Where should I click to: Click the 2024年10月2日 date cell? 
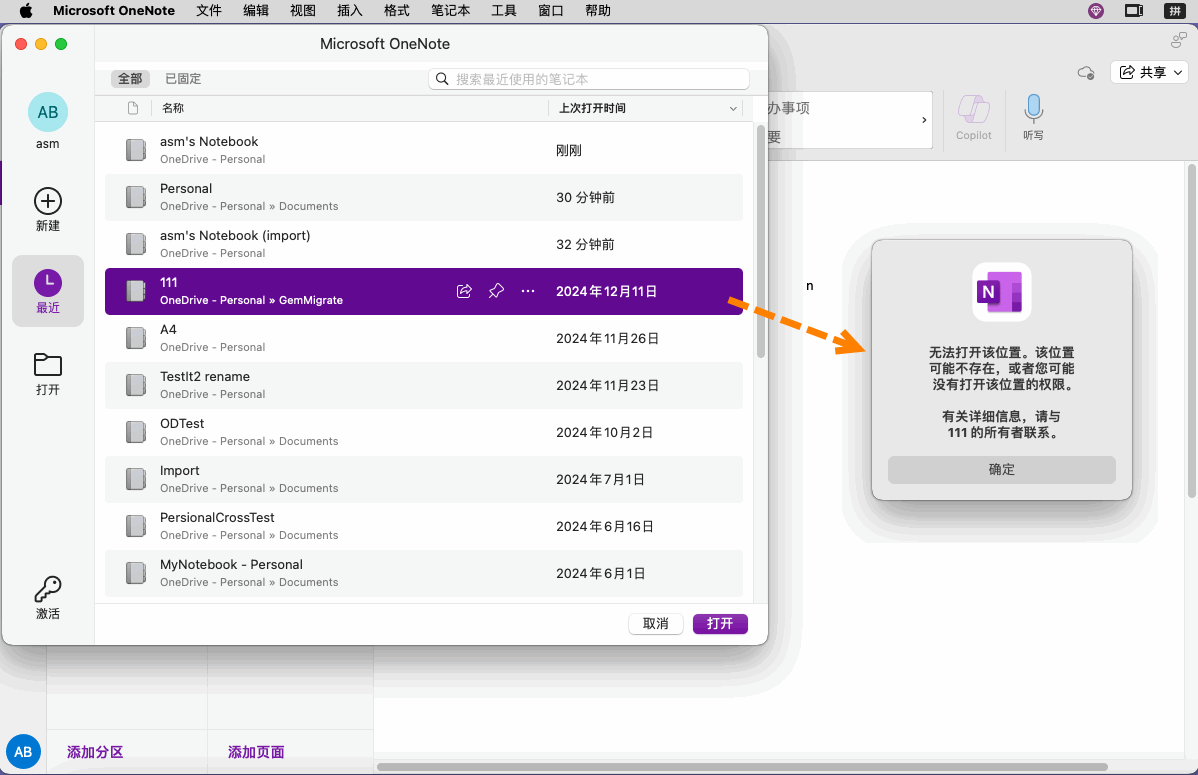[604, 433]
